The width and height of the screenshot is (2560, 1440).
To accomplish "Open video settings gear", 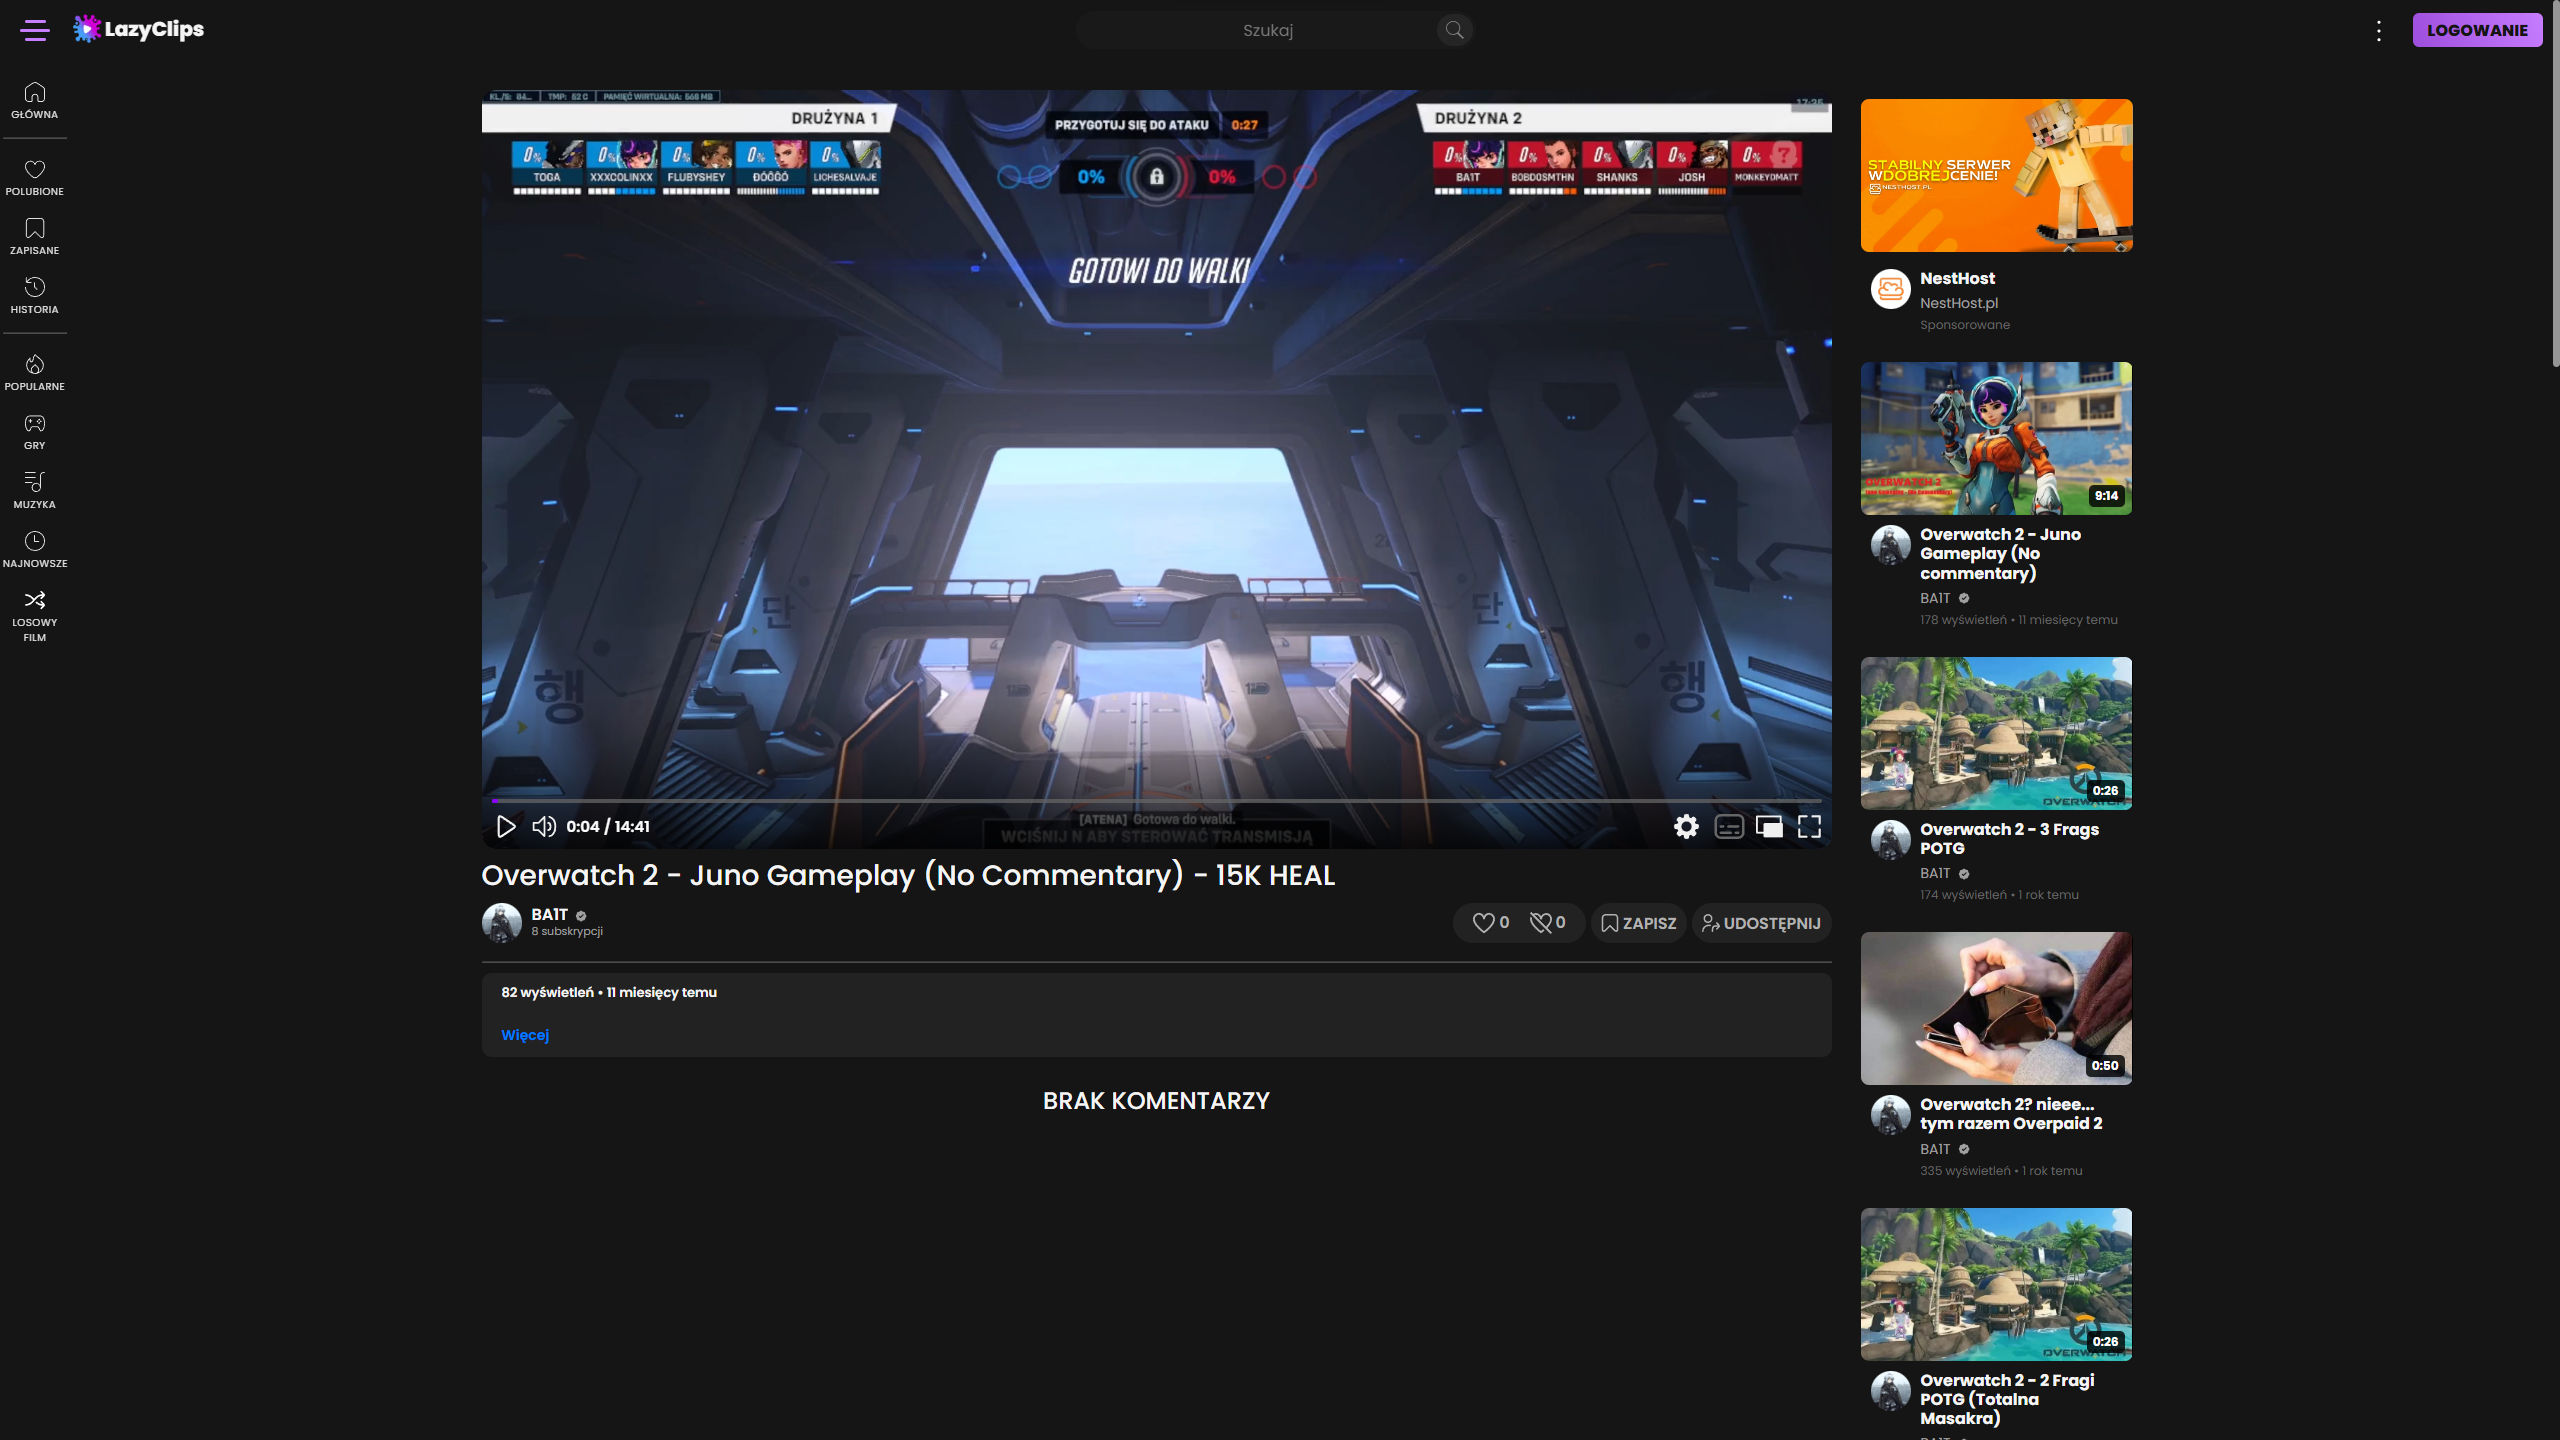I will pos(1686,826).
